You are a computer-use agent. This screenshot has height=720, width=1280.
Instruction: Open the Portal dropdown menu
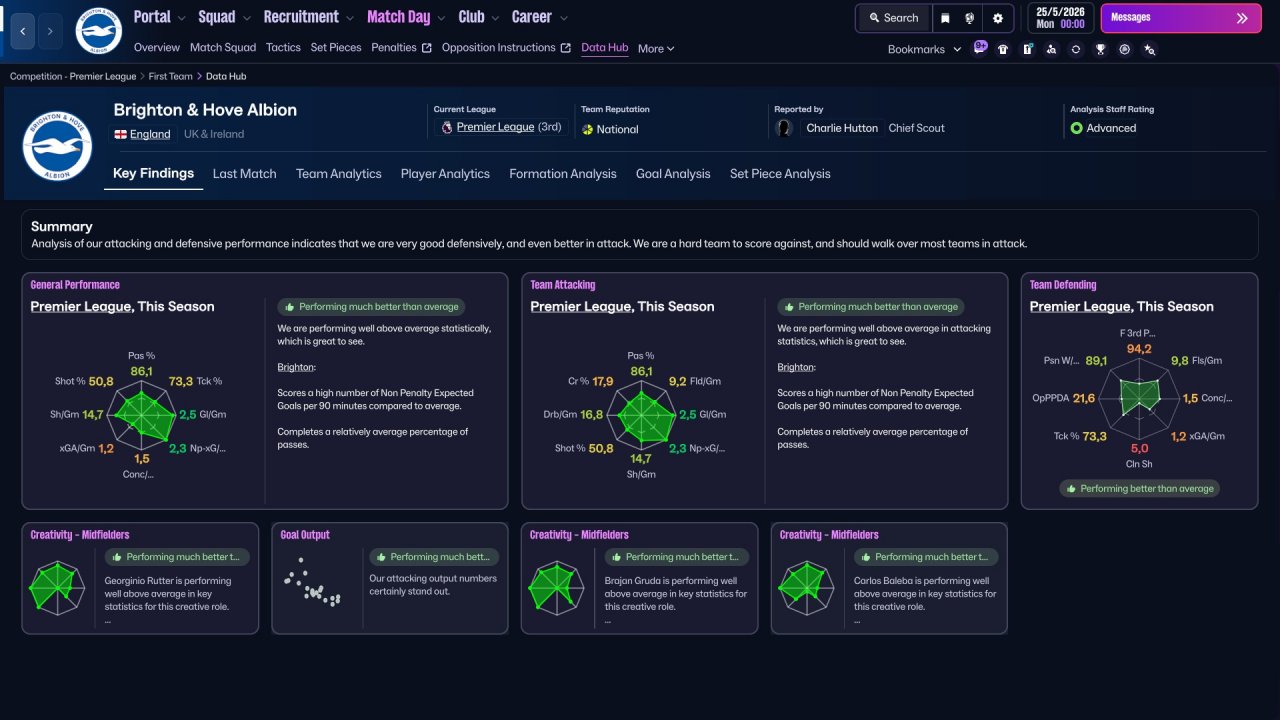coord(160,17)
